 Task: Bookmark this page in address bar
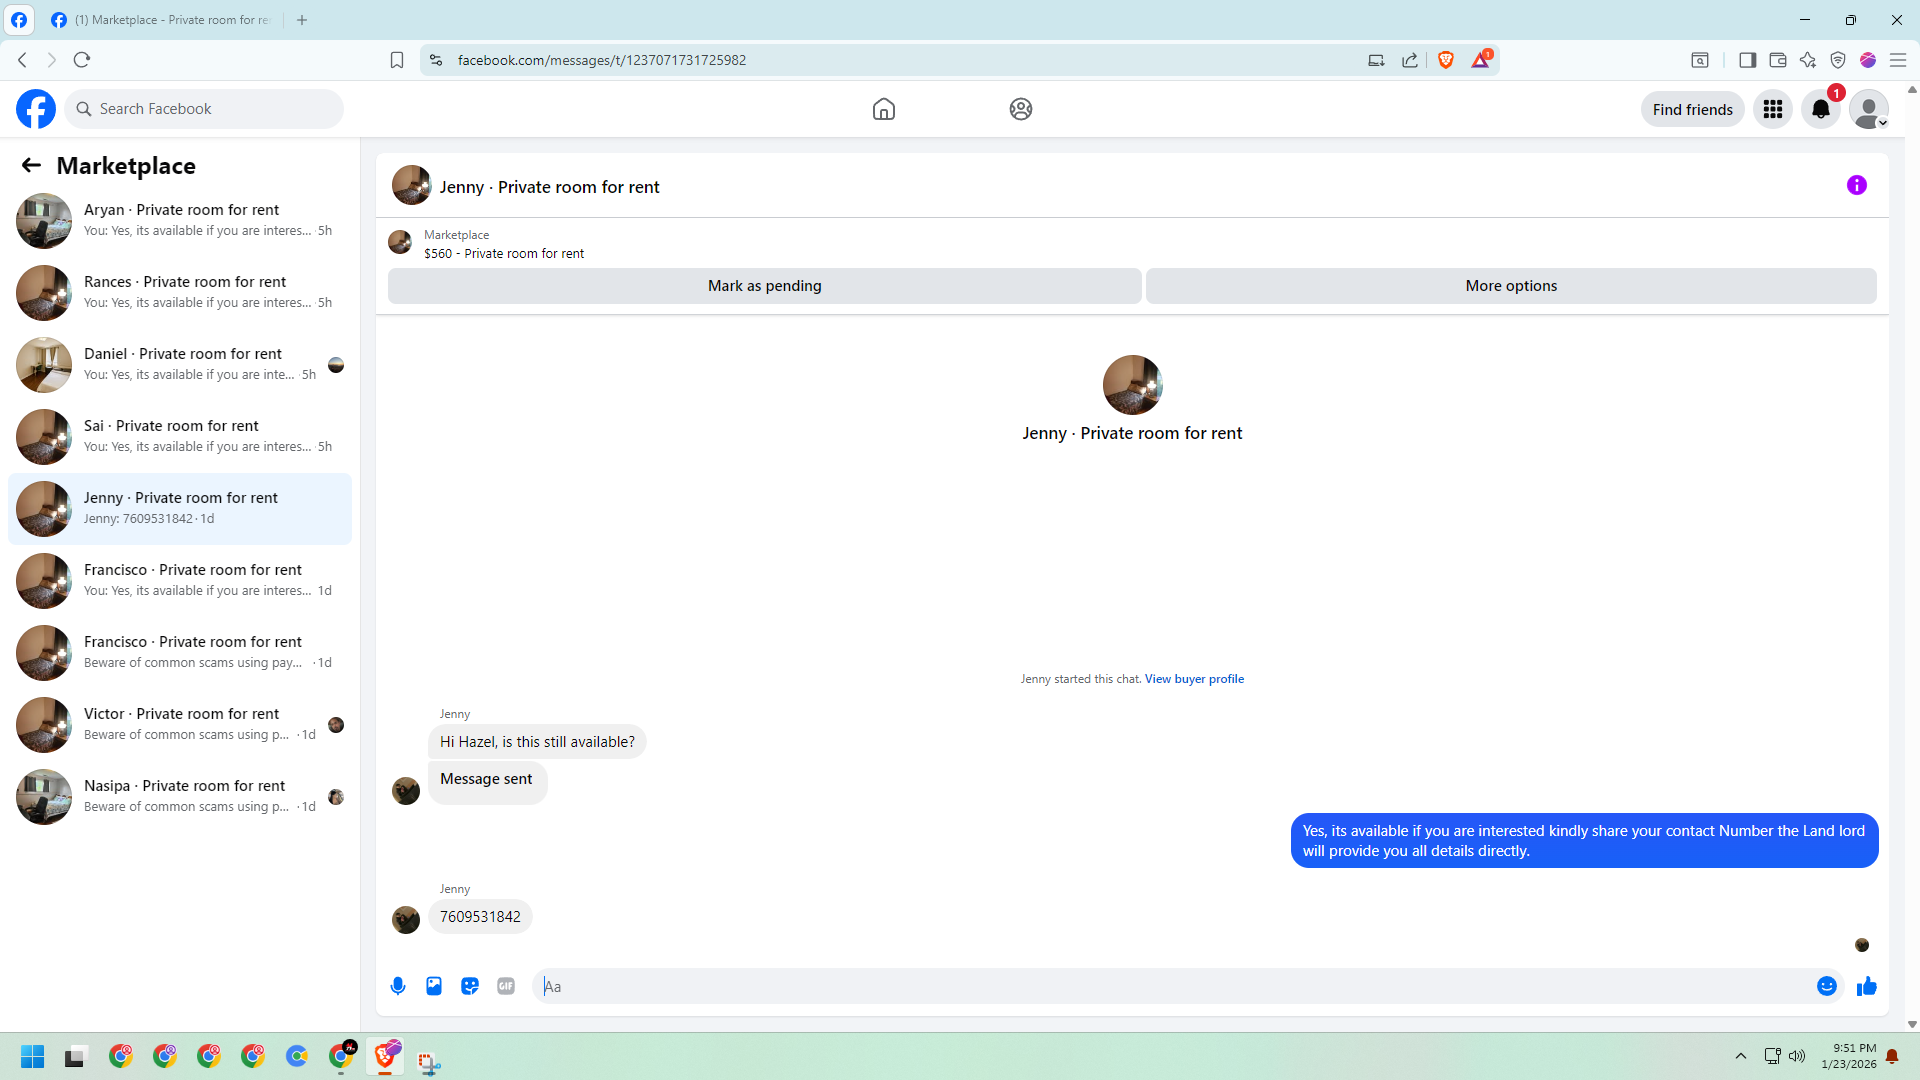coord(397,60)
